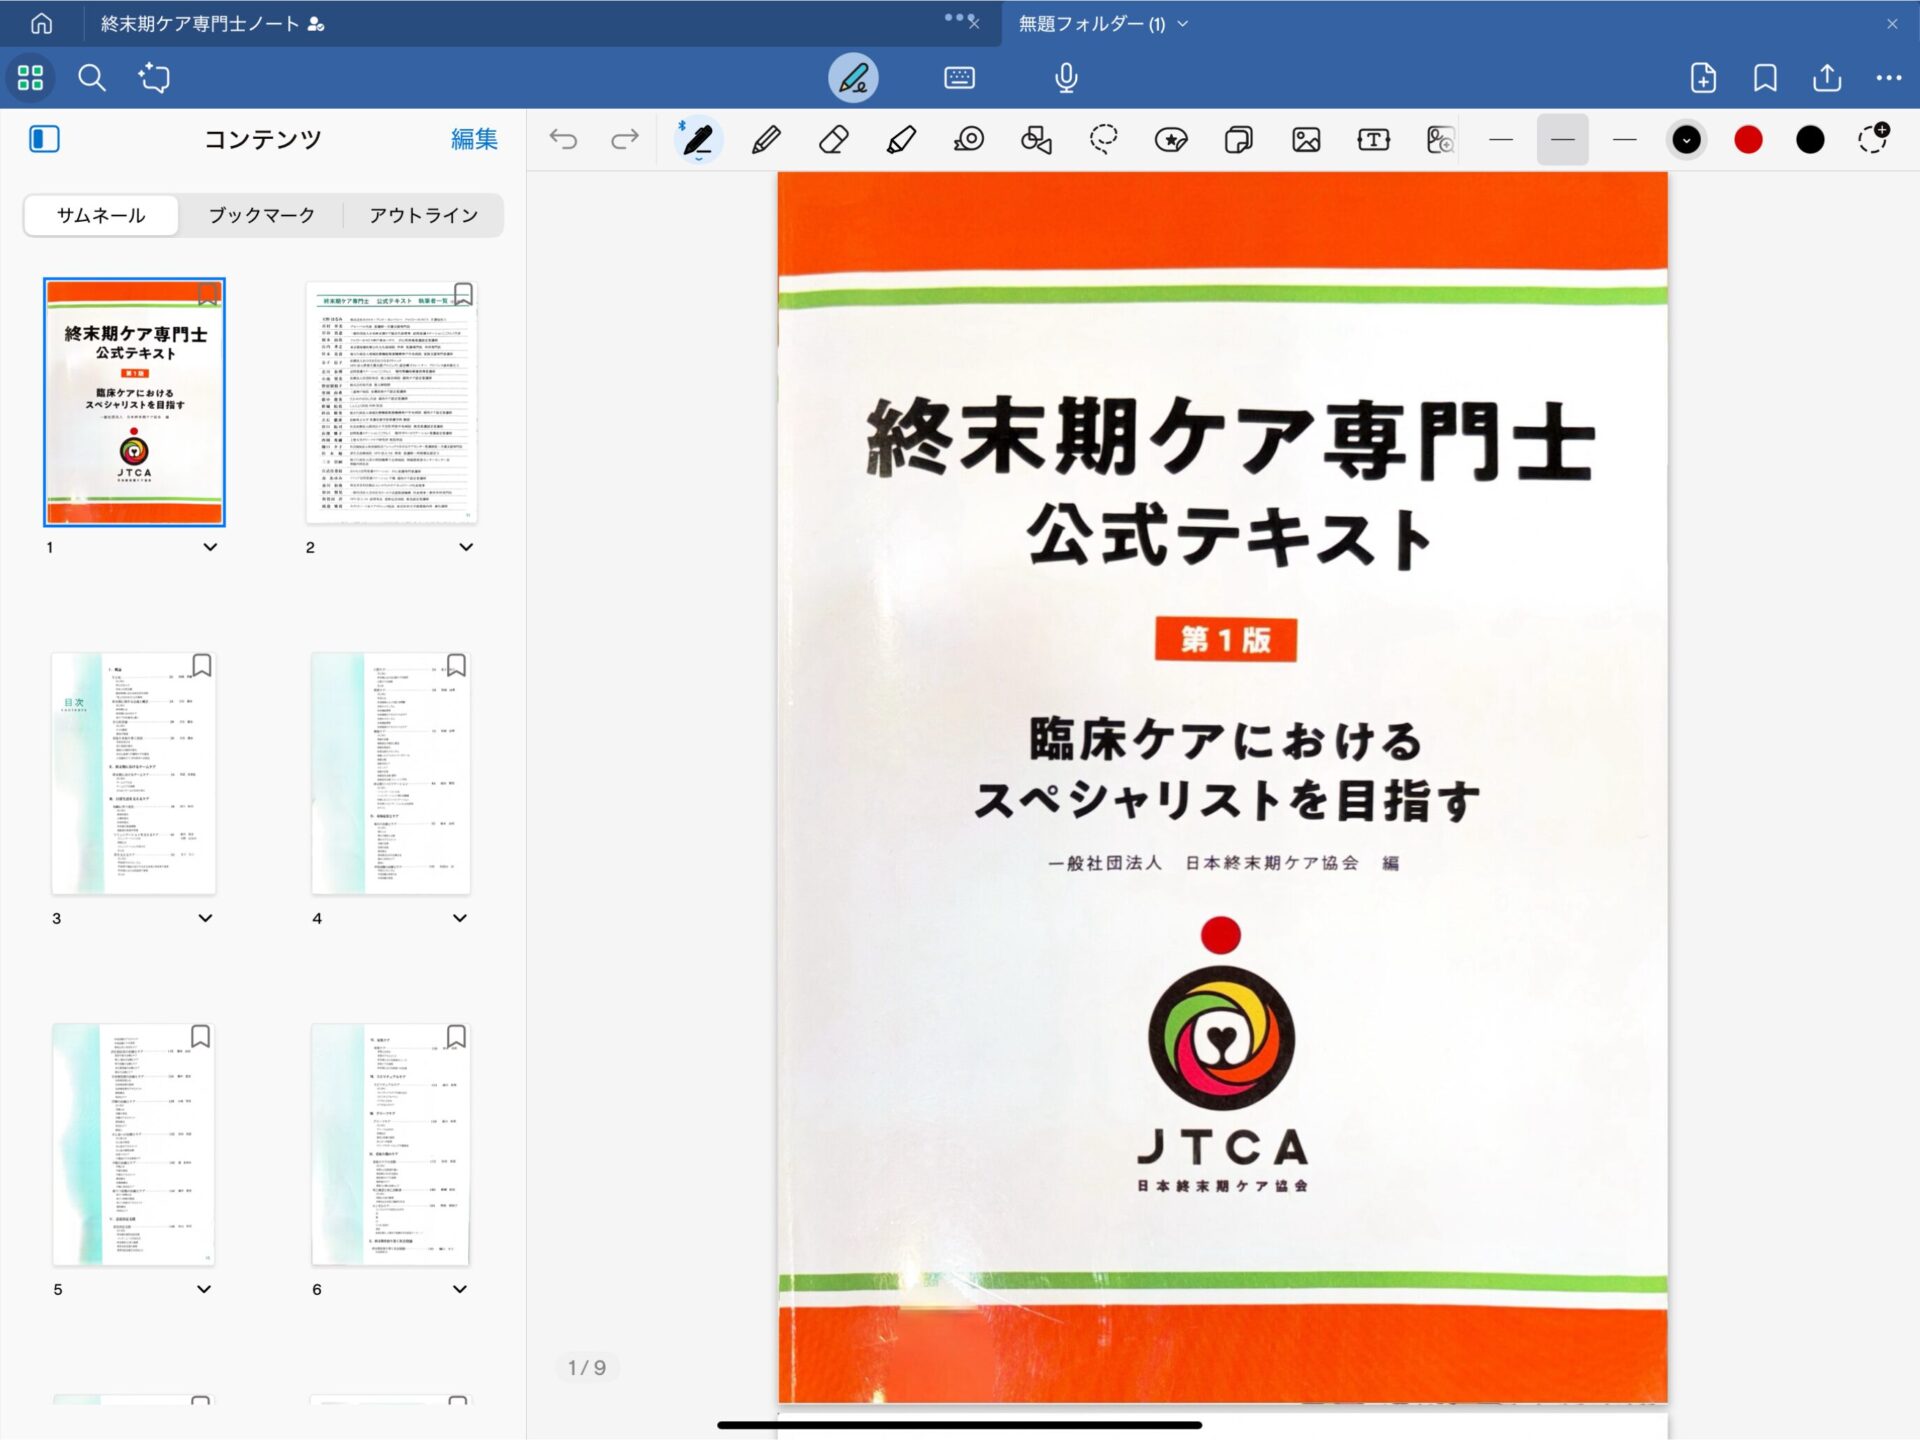This screenshot has width=1920, height=1440.
Task: Toggle bookmark on page 5 thumbnail
Action: pos(201,1036)
